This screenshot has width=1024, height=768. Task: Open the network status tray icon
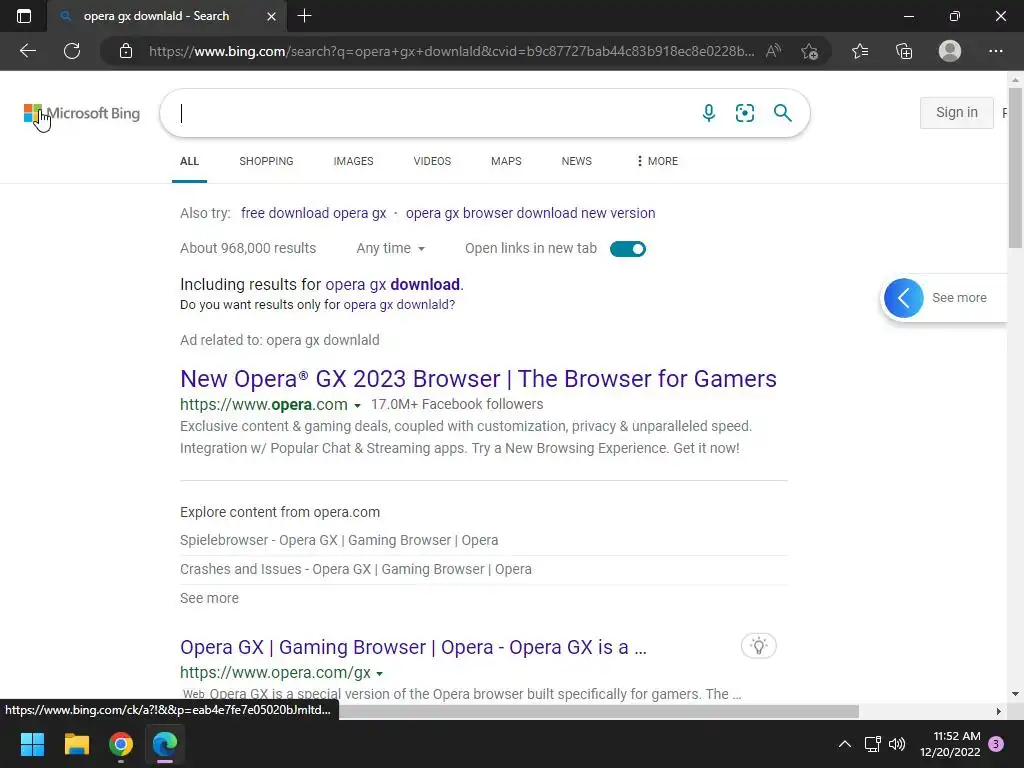(x=872, y=744)
